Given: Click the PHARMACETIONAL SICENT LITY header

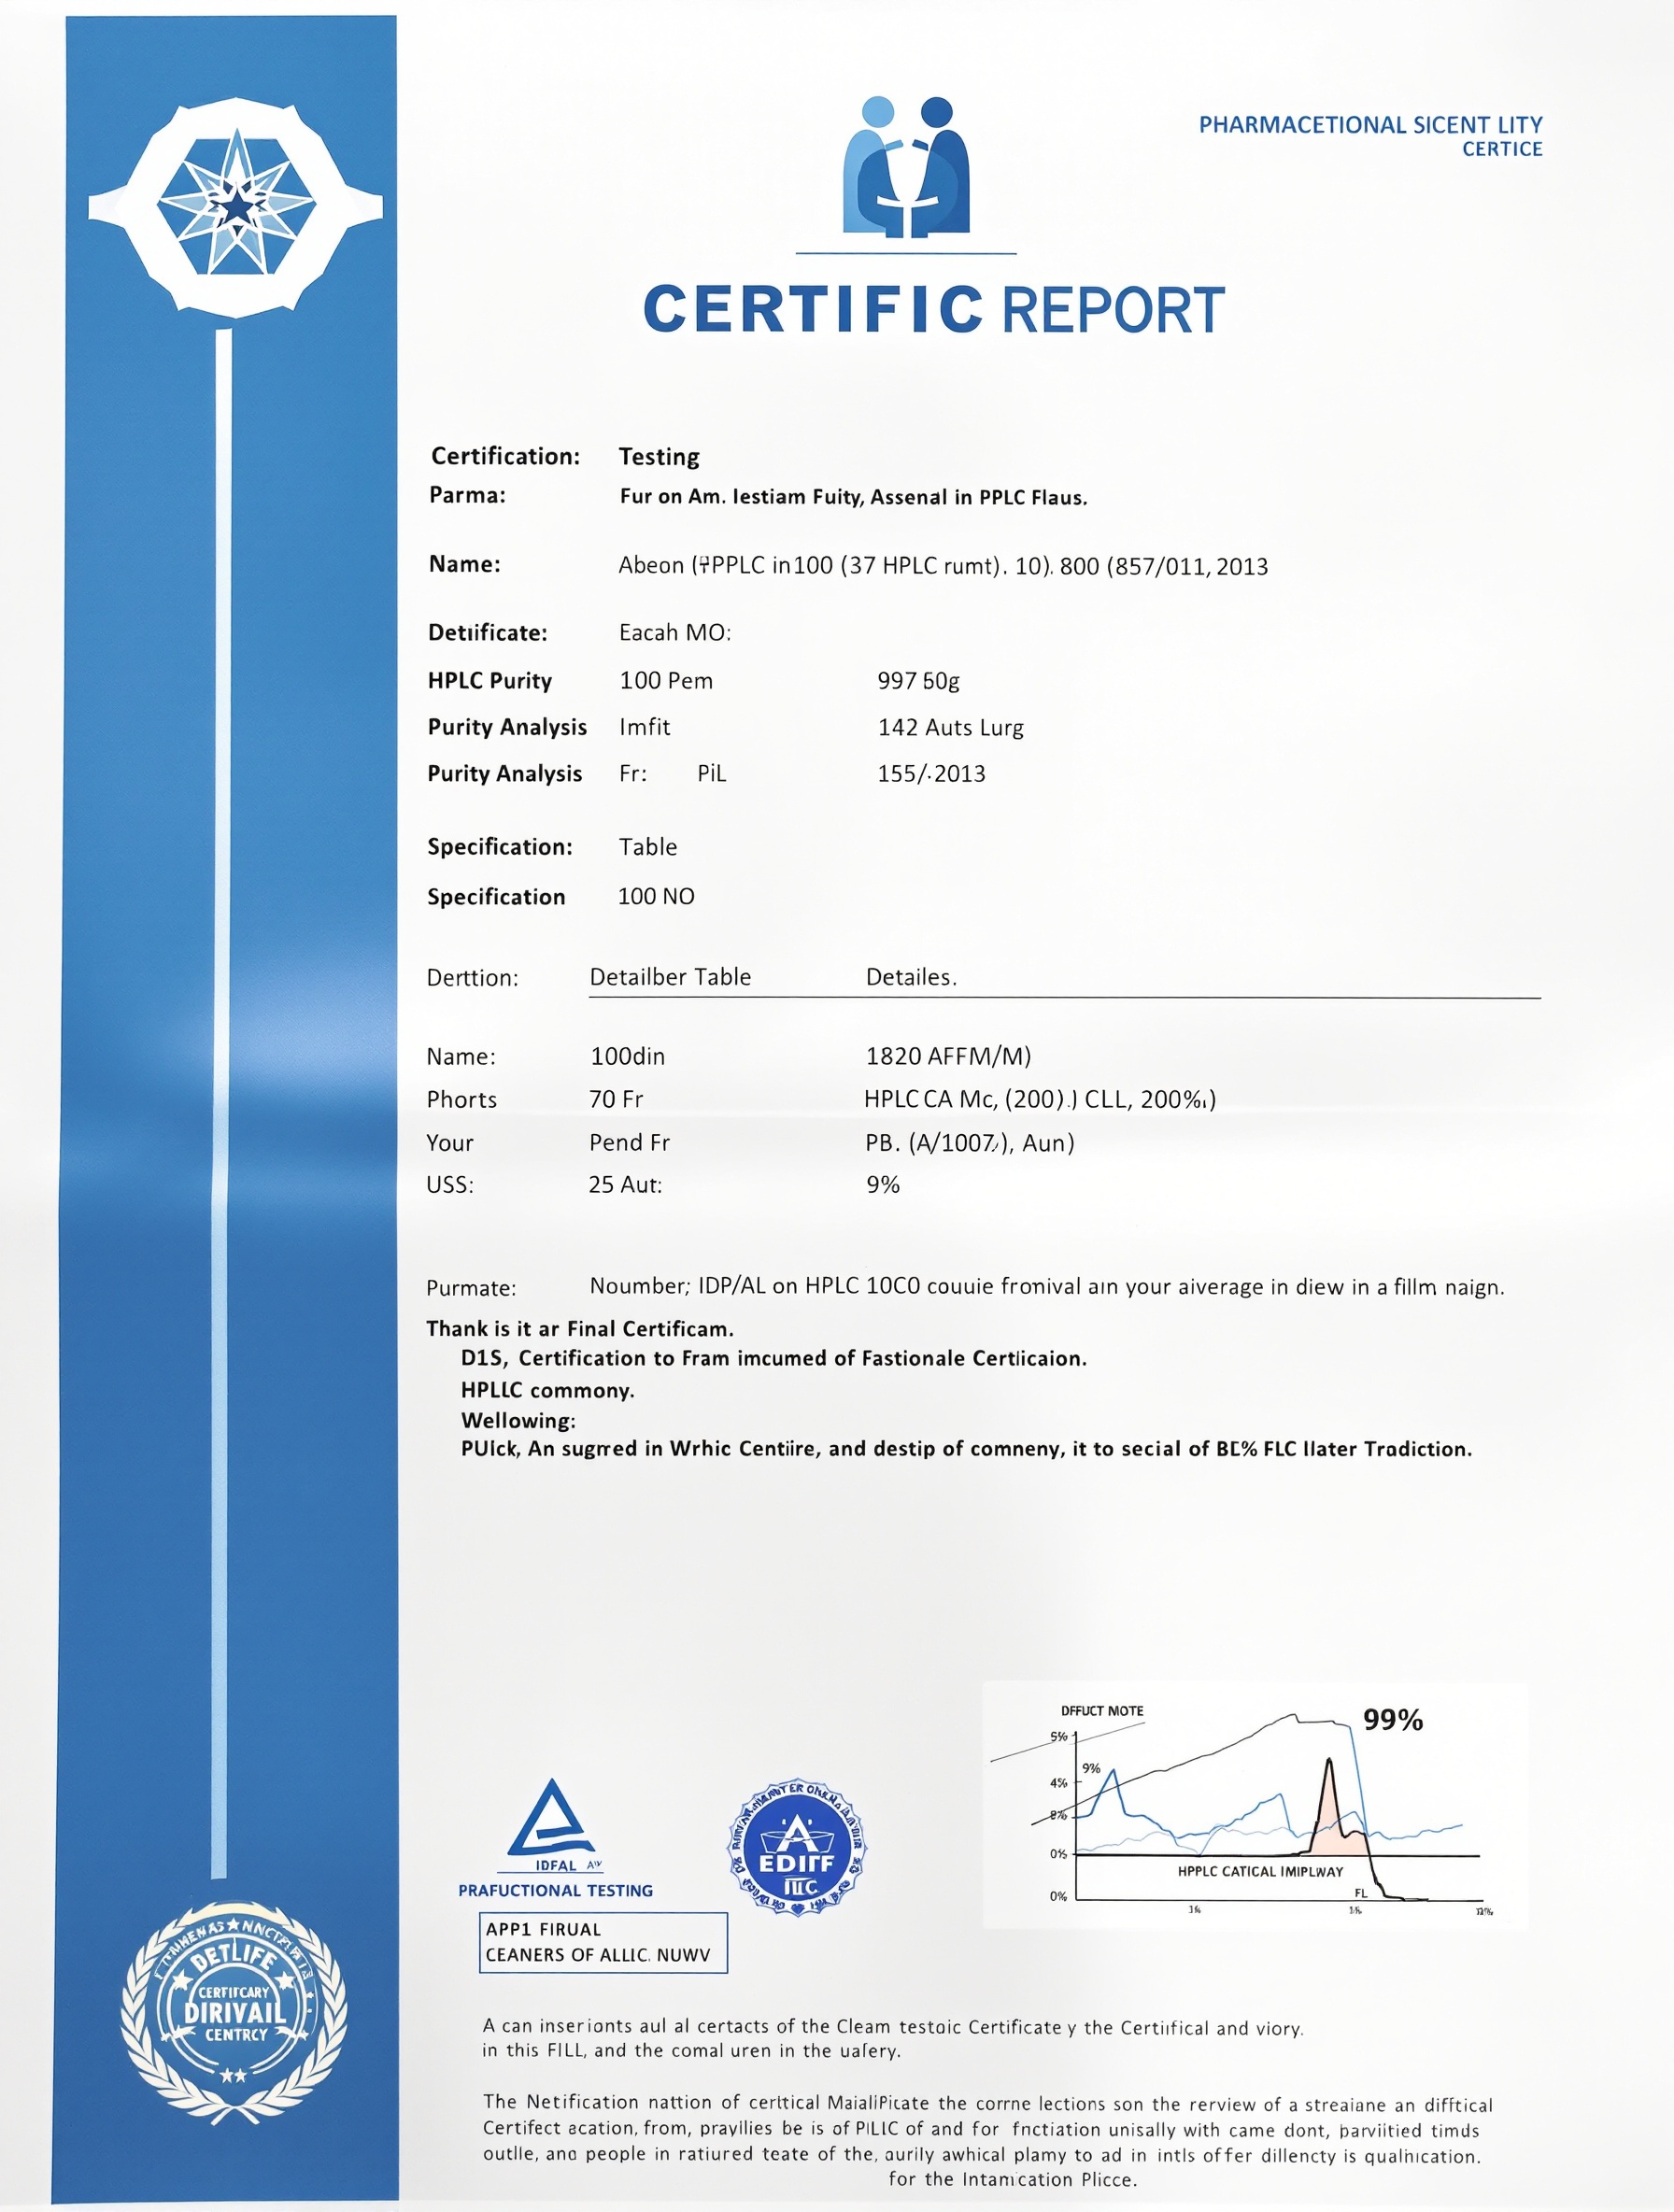Looking at the screenshot, I should (1370, 125).
